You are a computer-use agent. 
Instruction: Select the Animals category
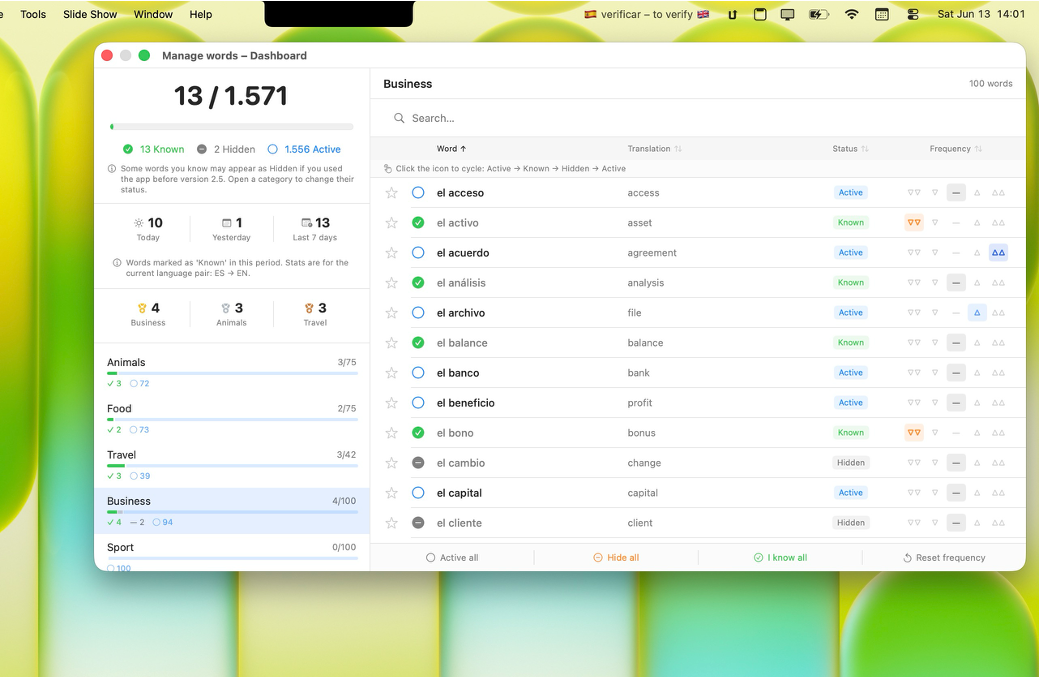point(231,372)
